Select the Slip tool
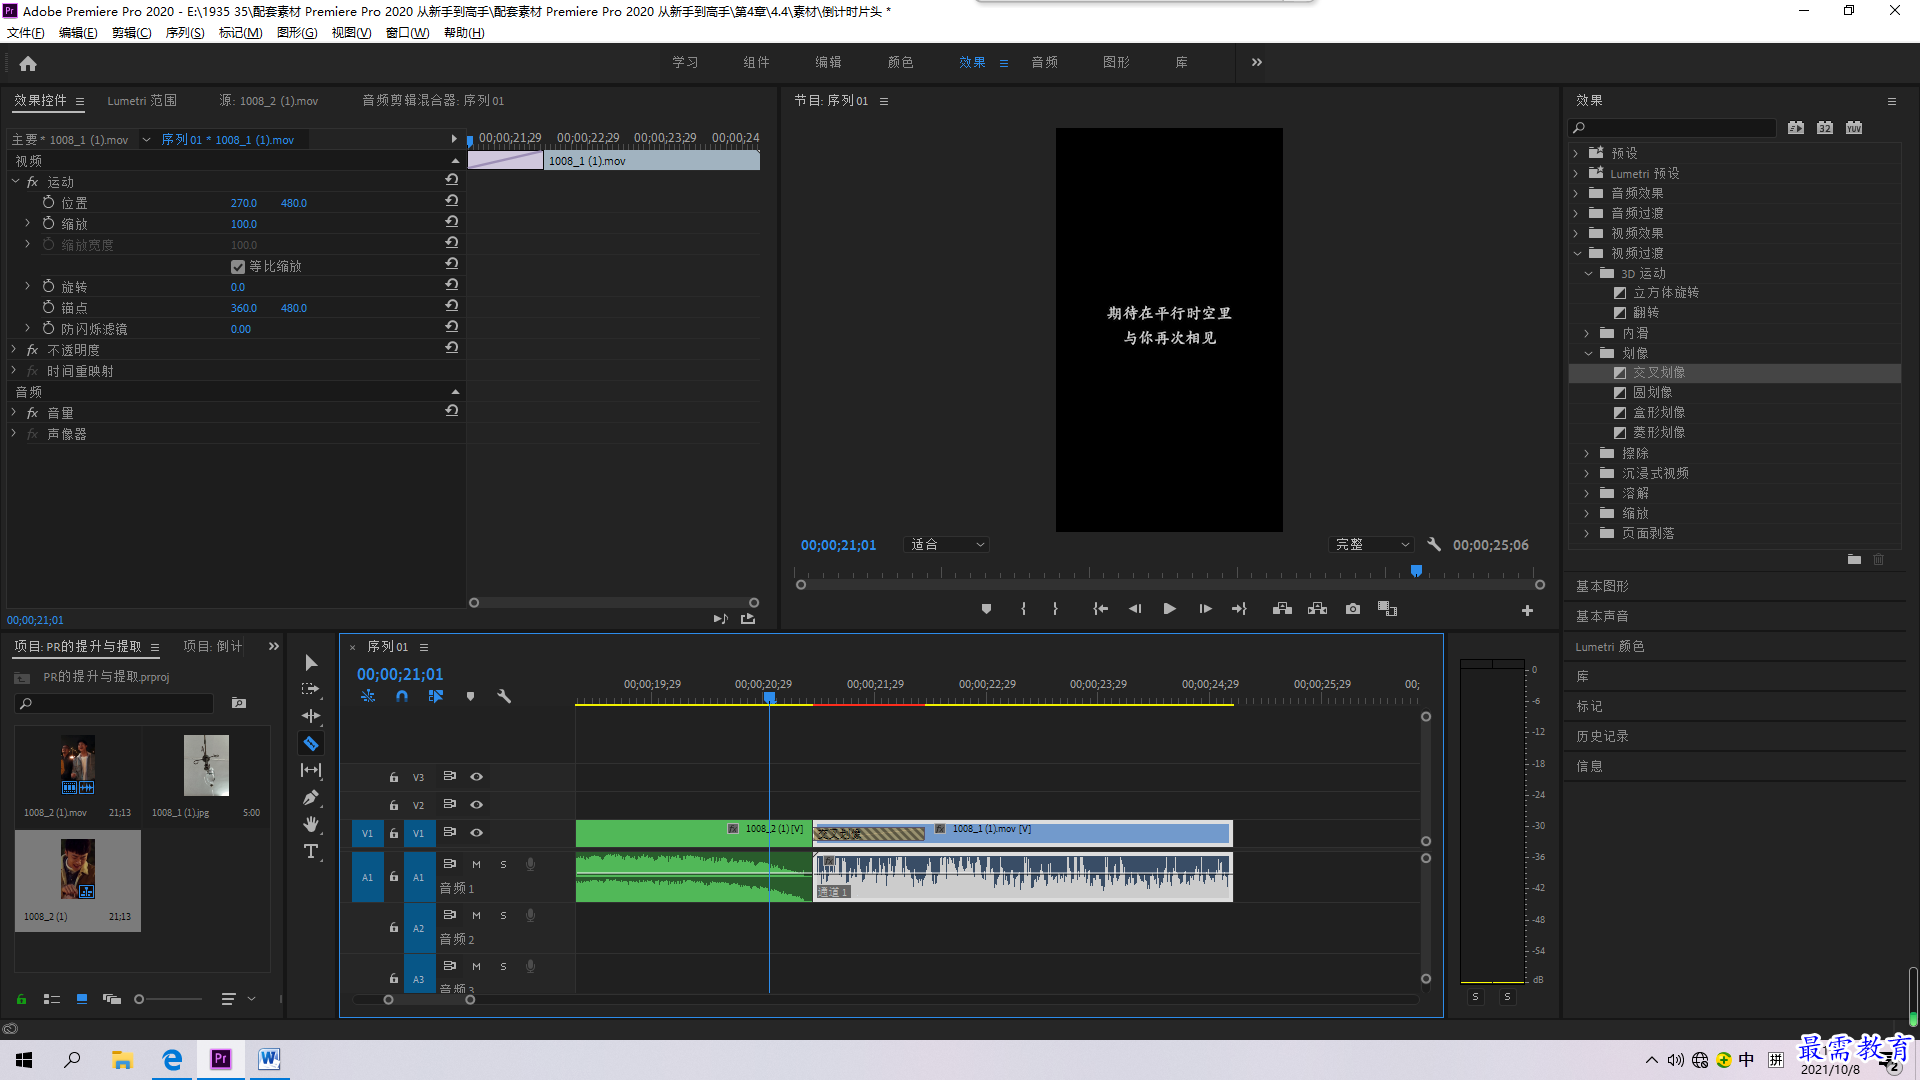 (311, 771)
